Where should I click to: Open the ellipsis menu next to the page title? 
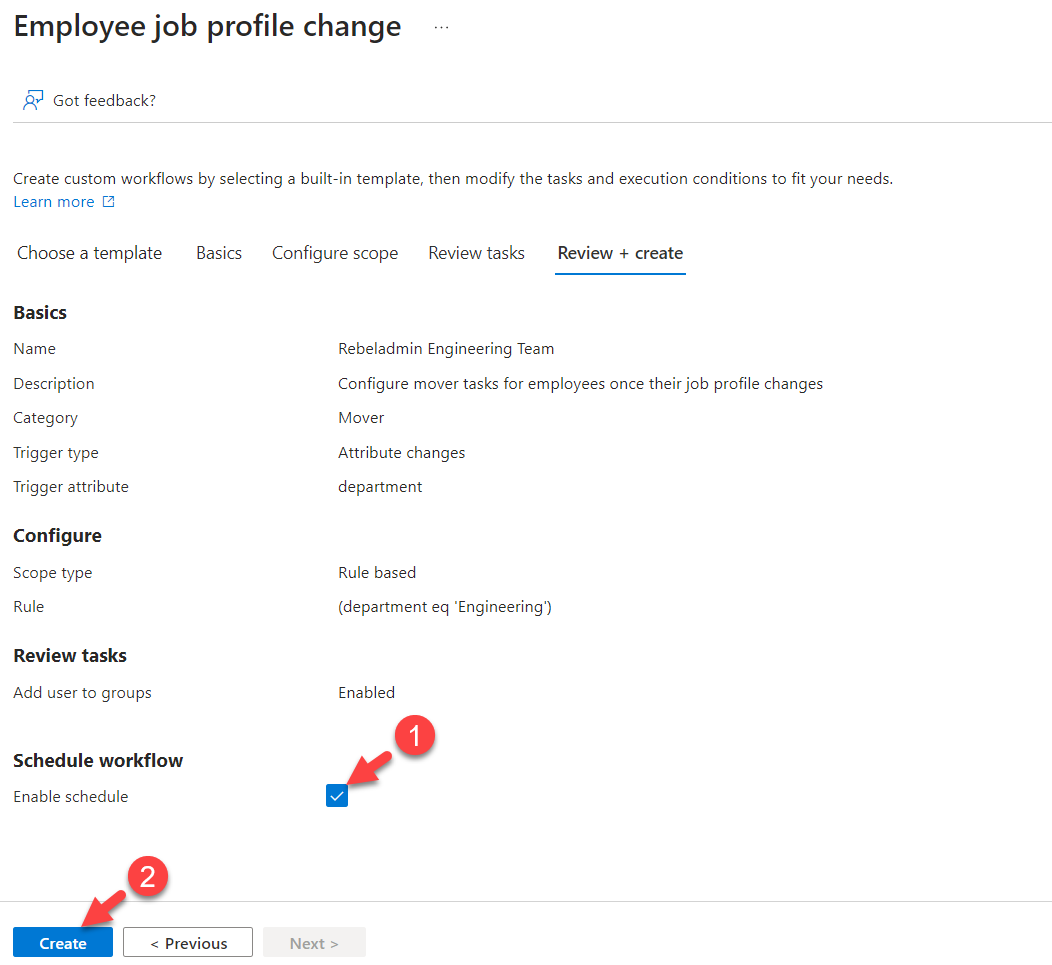pyautogui.click(x=441, y=27)
